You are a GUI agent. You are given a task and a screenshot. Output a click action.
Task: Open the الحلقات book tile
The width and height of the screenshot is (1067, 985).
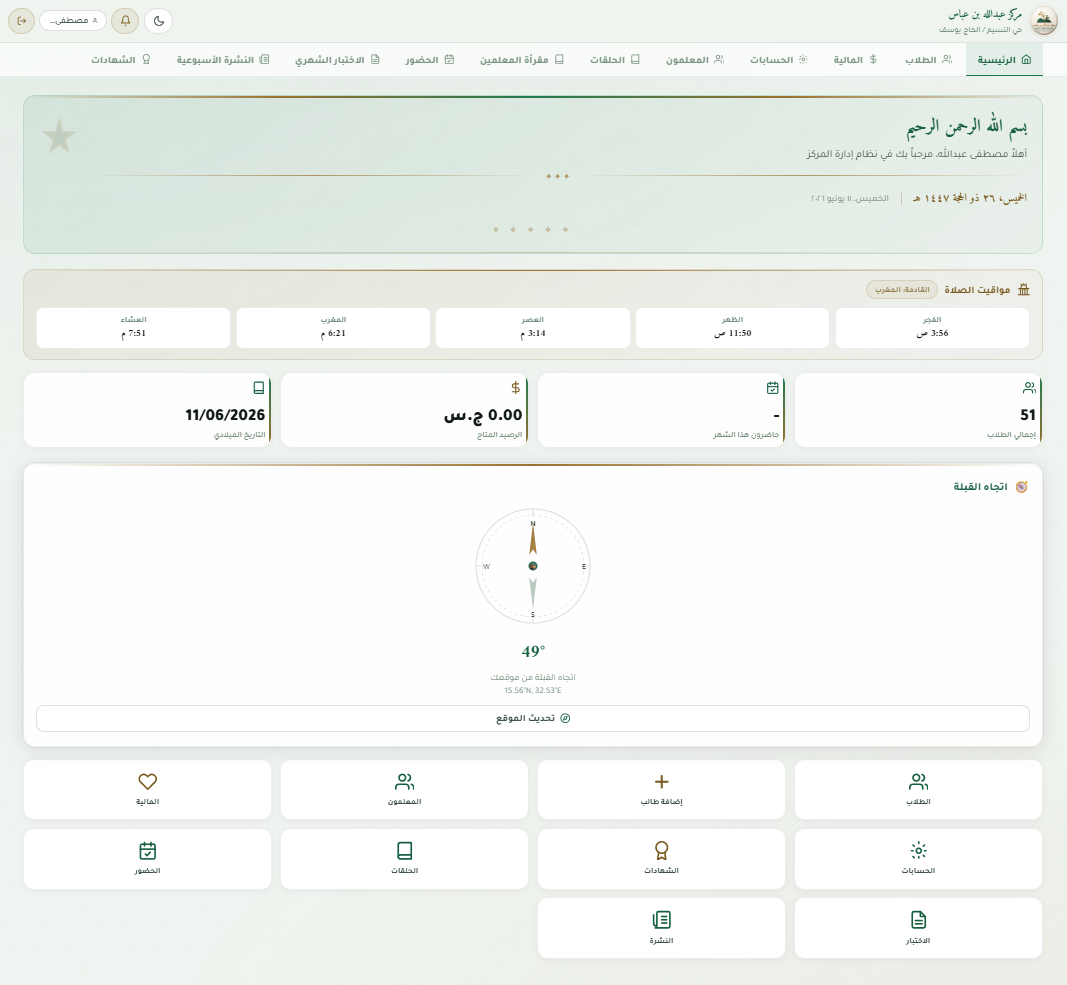point(404,859)
